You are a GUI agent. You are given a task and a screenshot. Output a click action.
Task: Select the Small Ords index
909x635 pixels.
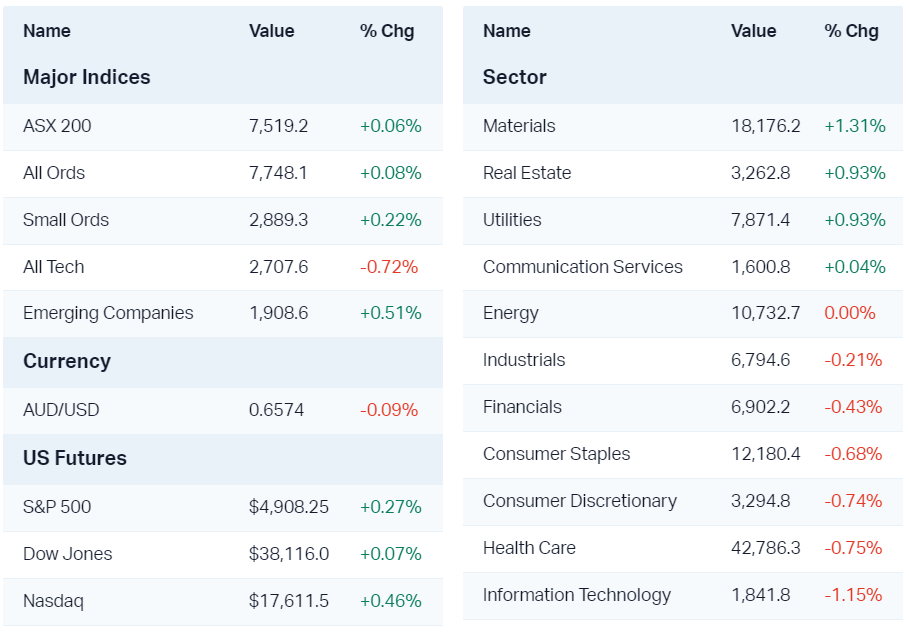click(x=66, y=220)
